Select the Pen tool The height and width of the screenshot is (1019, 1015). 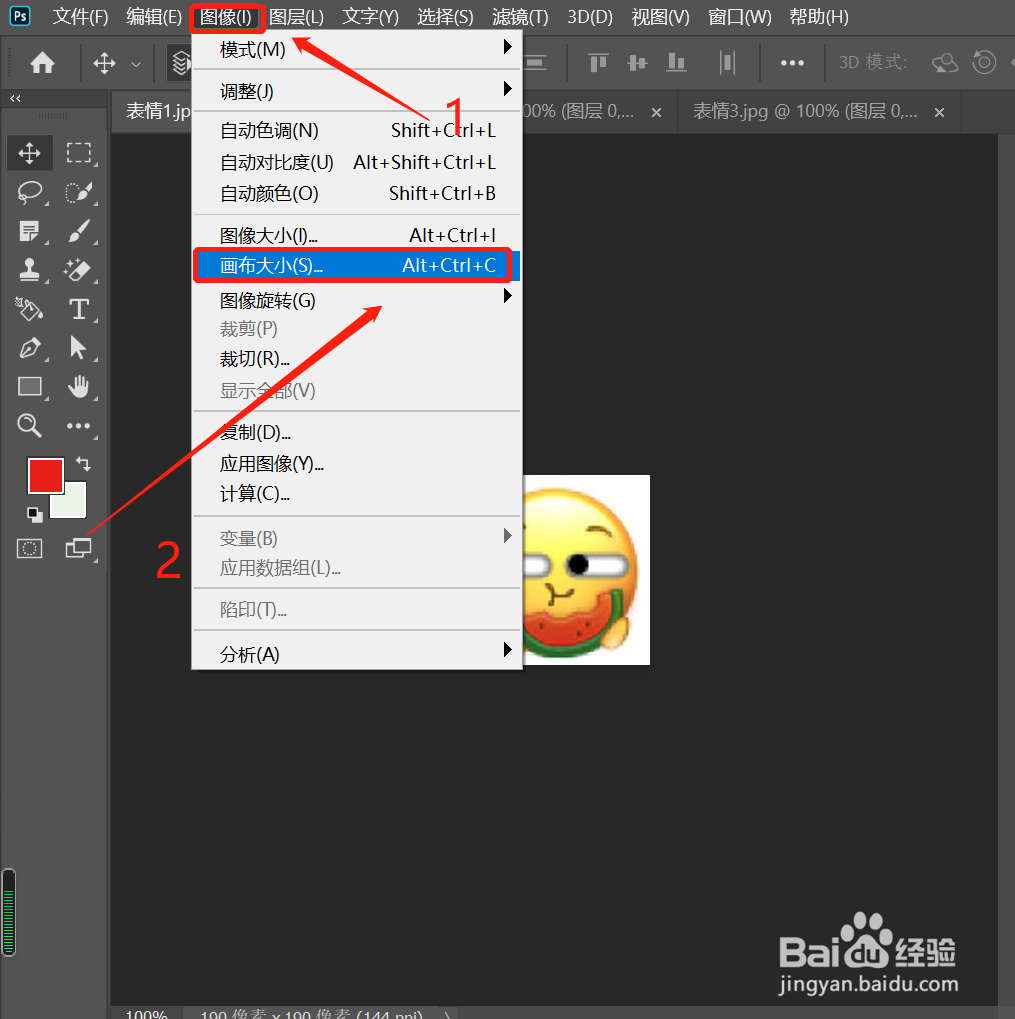[29, 348]
